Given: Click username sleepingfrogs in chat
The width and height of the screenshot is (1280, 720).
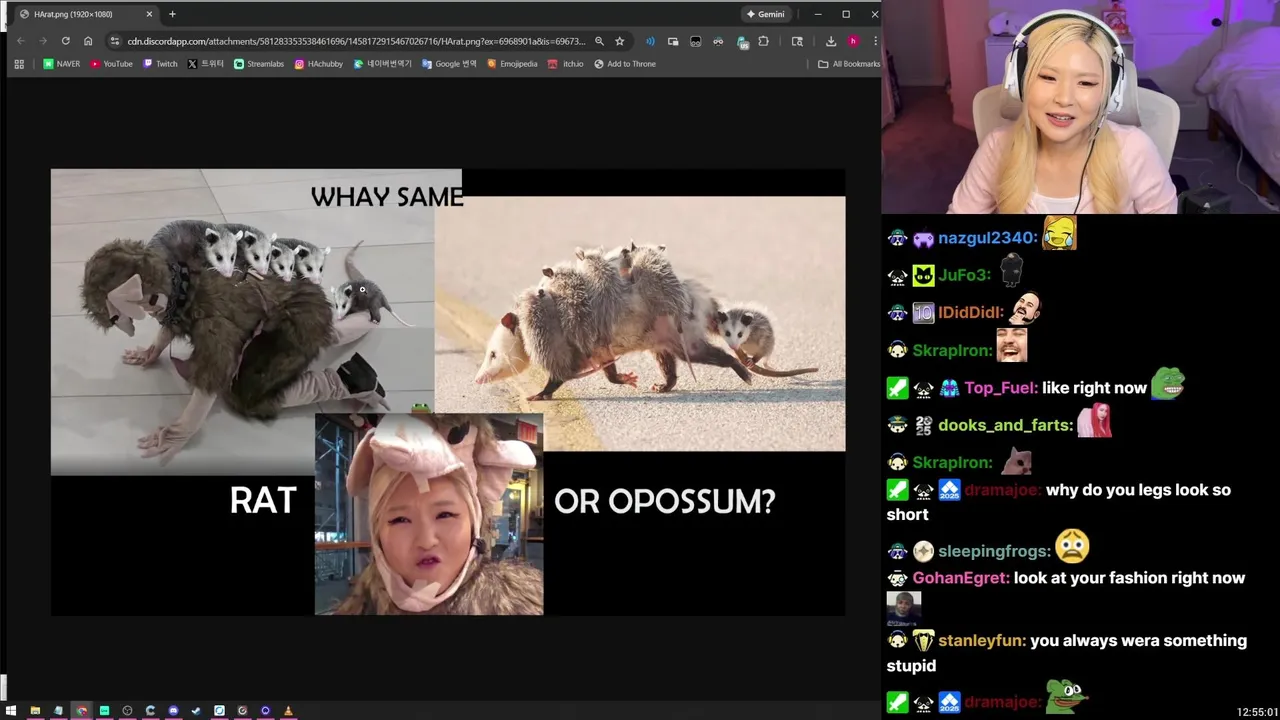Looking at the screenshot, I should pos(991,551).
